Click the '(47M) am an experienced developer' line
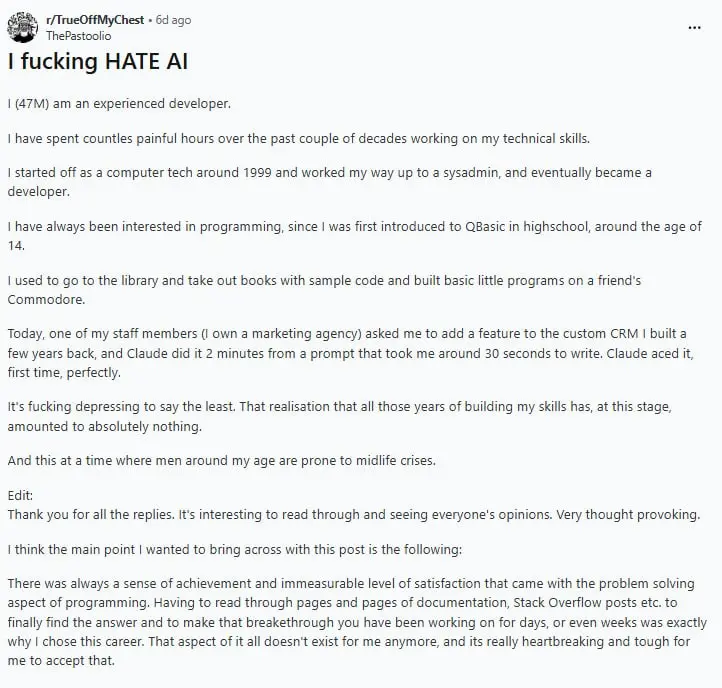The height and width of the screenshot is (688, 722). (119, 104)
